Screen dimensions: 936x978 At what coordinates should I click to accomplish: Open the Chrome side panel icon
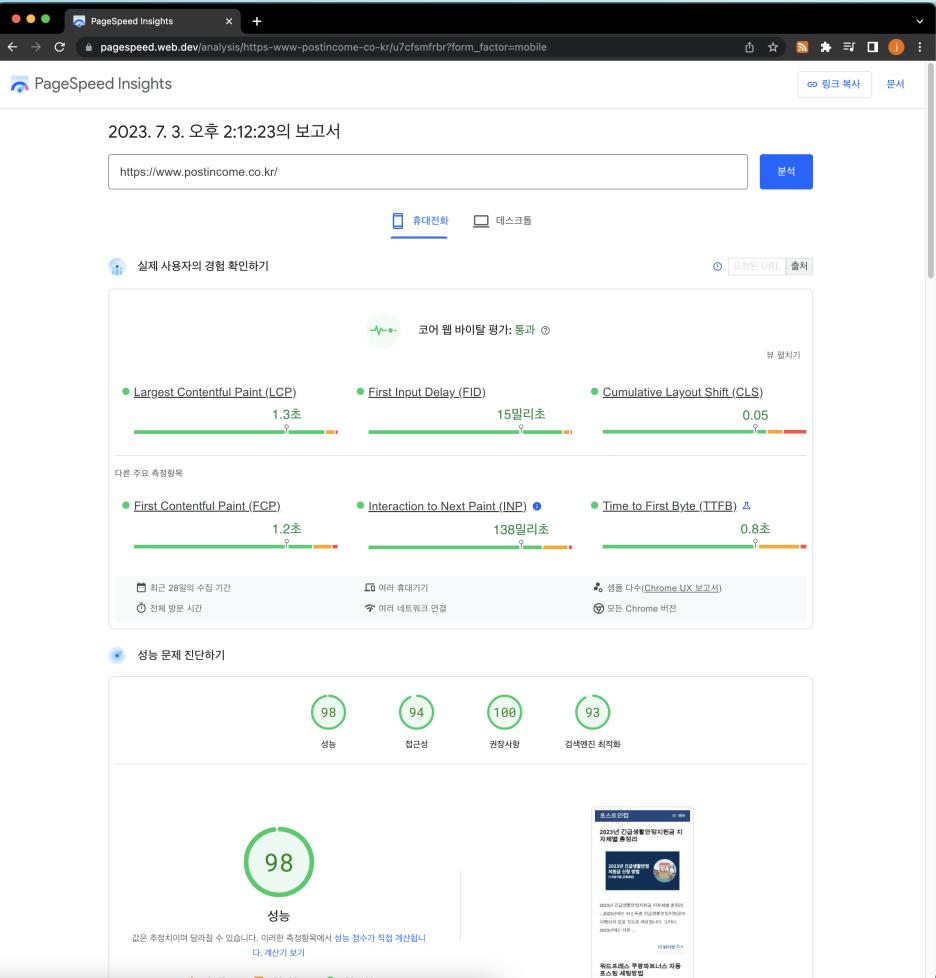click(x=872, y=47)
